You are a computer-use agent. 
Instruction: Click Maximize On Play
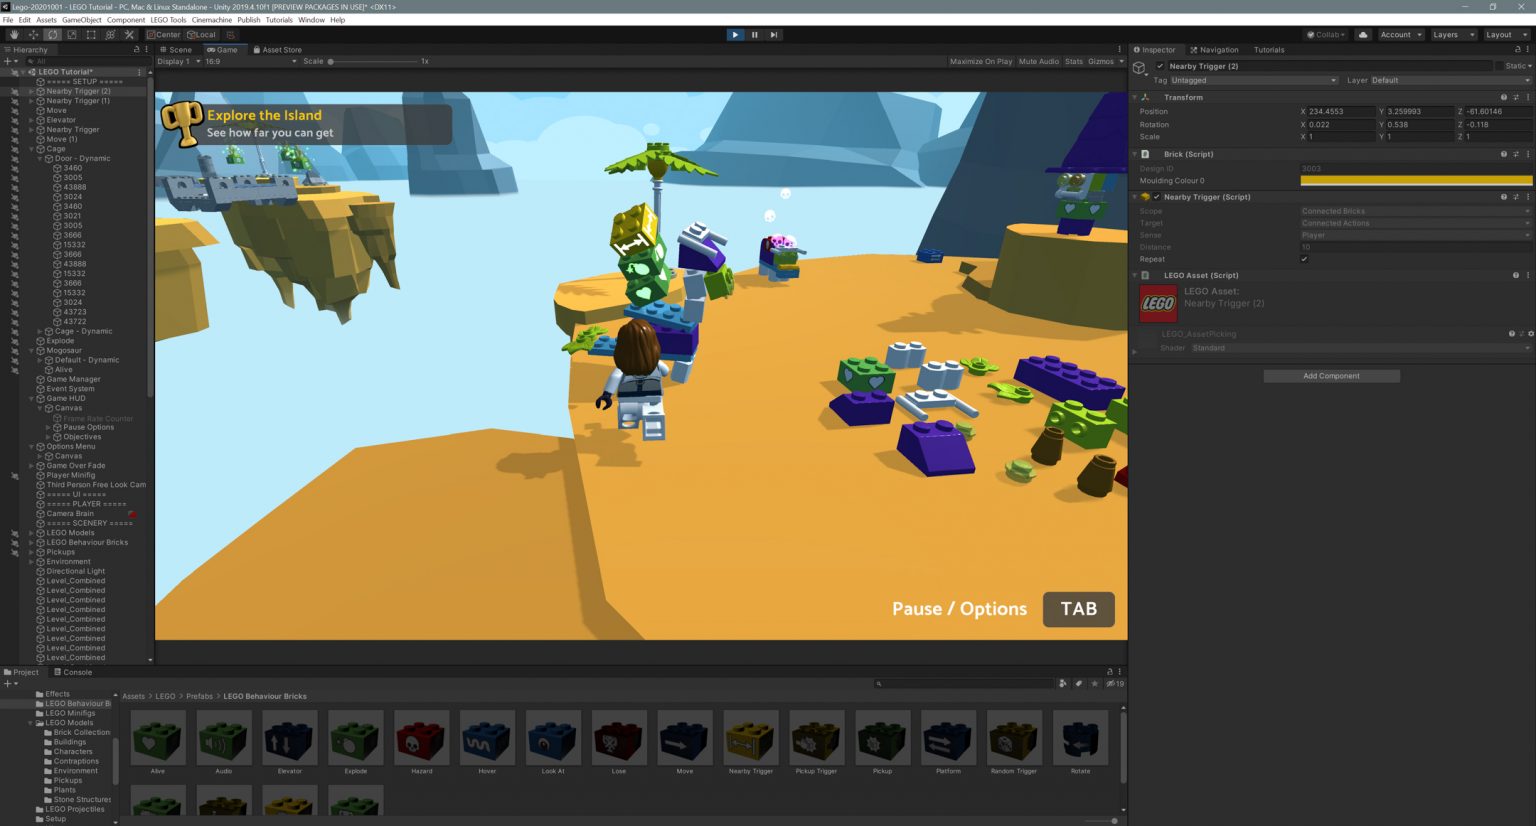(x=984, y=60)
